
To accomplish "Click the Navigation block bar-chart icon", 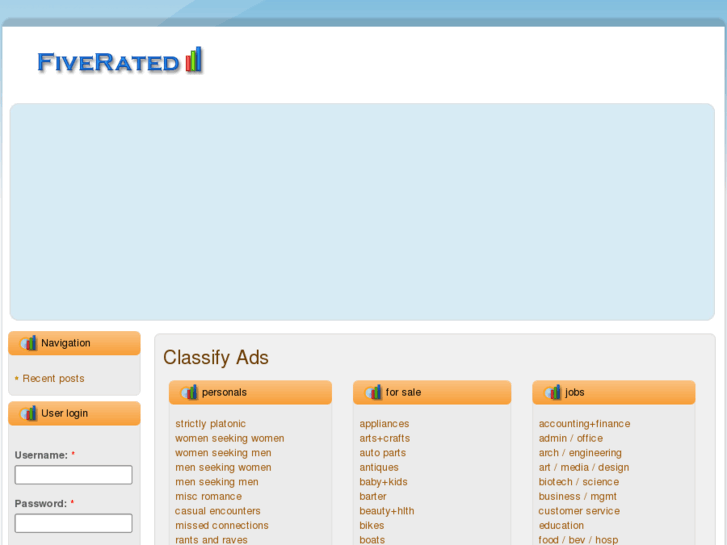I will [x=28, y=343].
